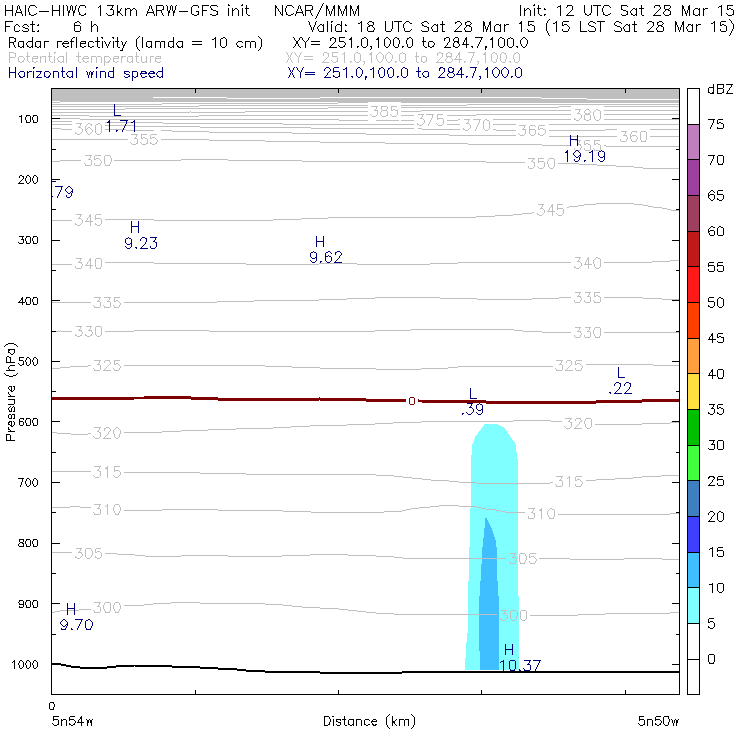
Task: Click the '370' potential temperature contour label
Action: [x=477, y=125]
